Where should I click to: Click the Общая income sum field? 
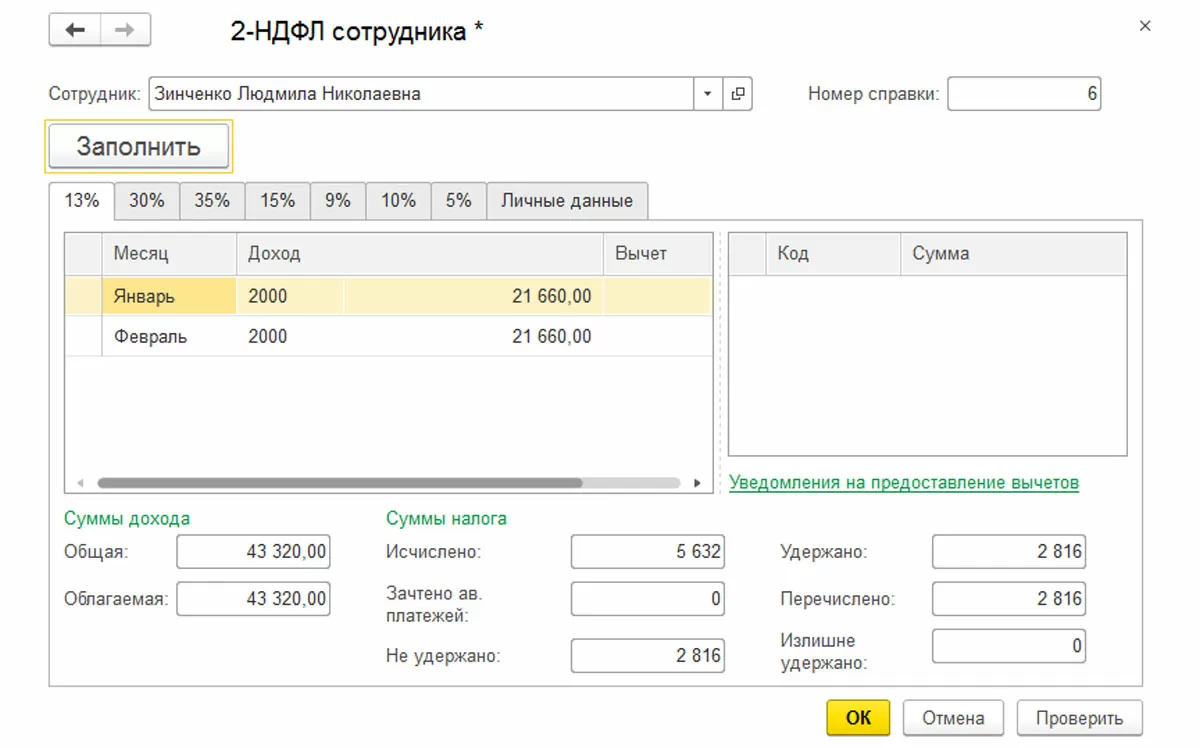pos(253,551)
